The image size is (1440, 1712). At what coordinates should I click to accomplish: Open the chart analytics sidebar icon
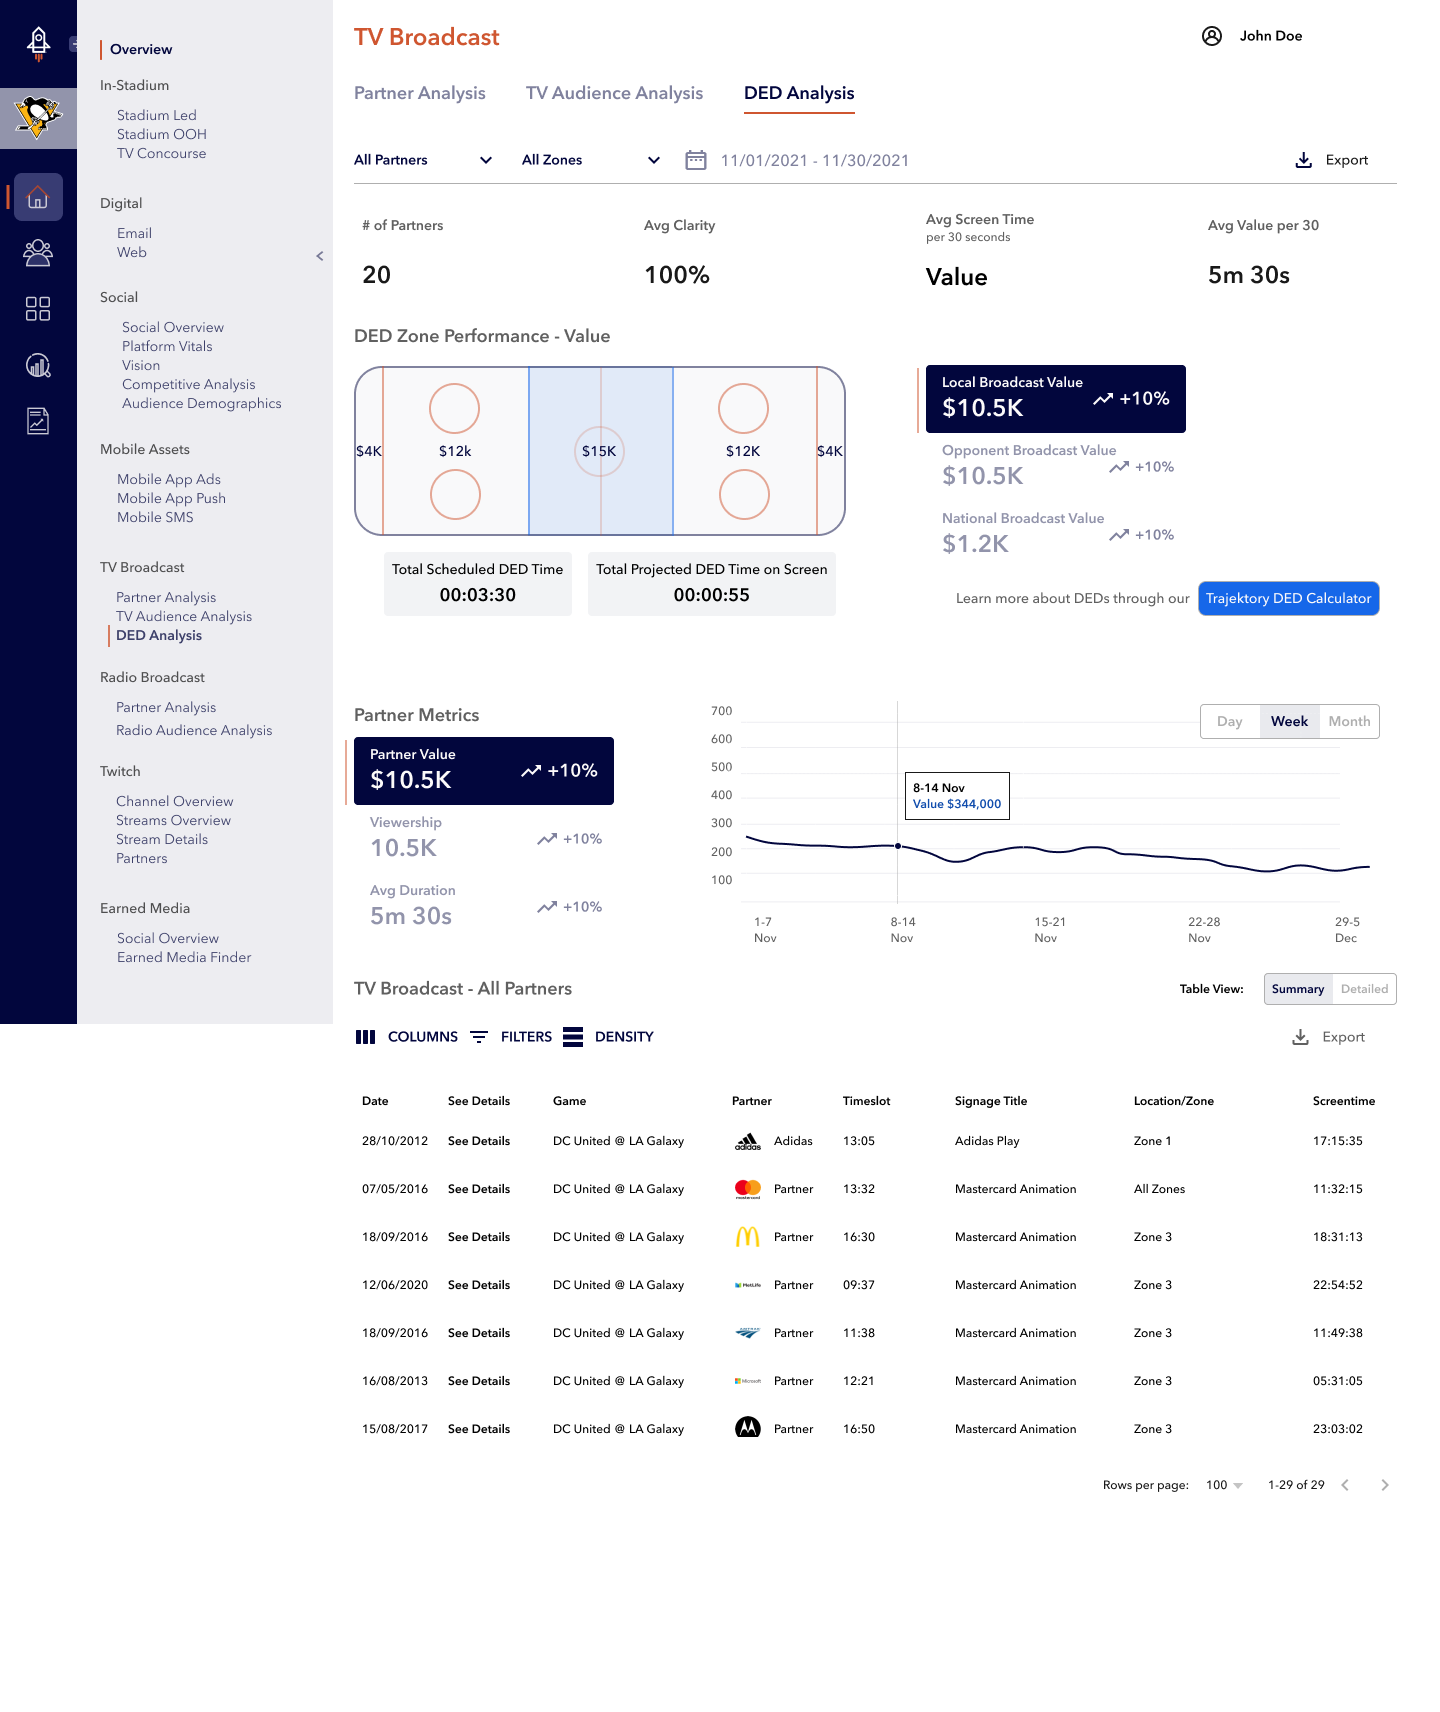[x=38, y=365]
